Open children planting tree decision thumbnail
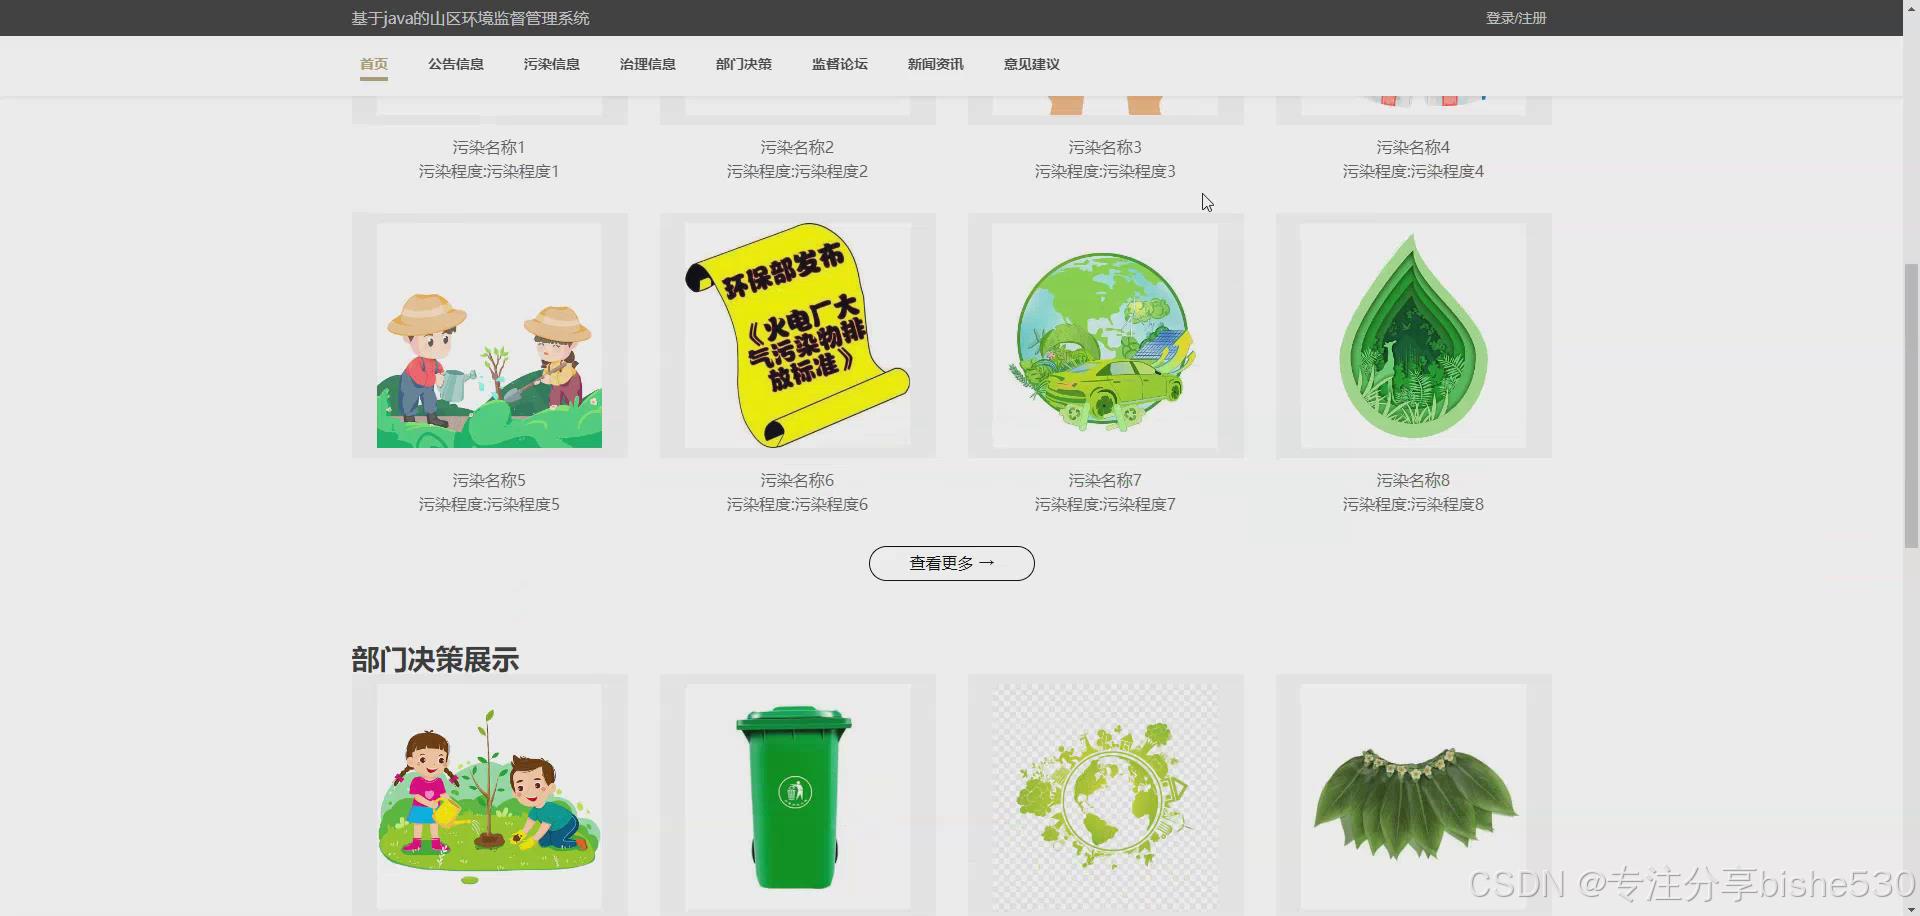This screenshot has width=1920, height=916. 489,796
